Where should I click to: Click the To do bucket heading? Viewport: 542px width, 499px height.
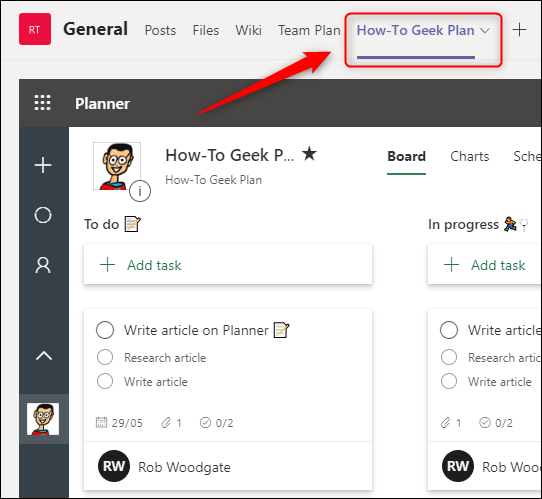pos(112,224)
